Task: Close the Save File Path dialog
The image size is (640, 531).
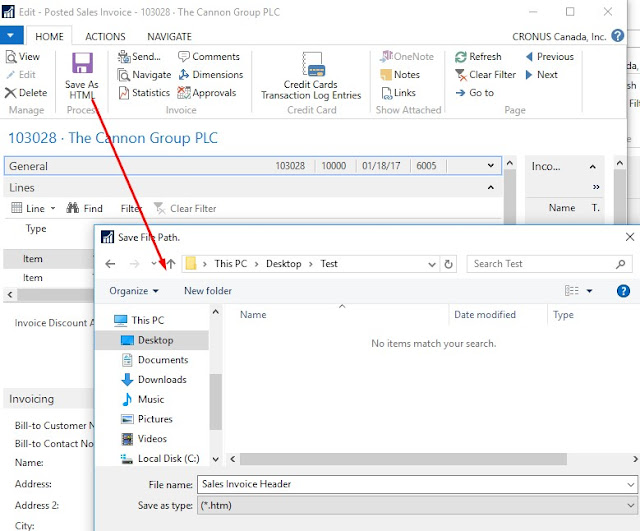Action: point(630,237)
